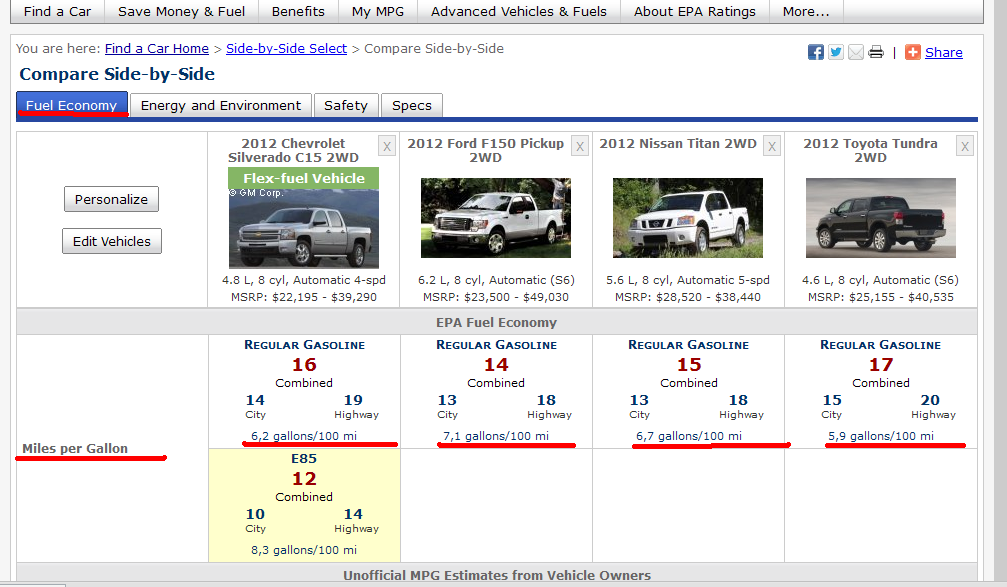
Task: Open the Save Money & Fuel menu
Action: 180,11
